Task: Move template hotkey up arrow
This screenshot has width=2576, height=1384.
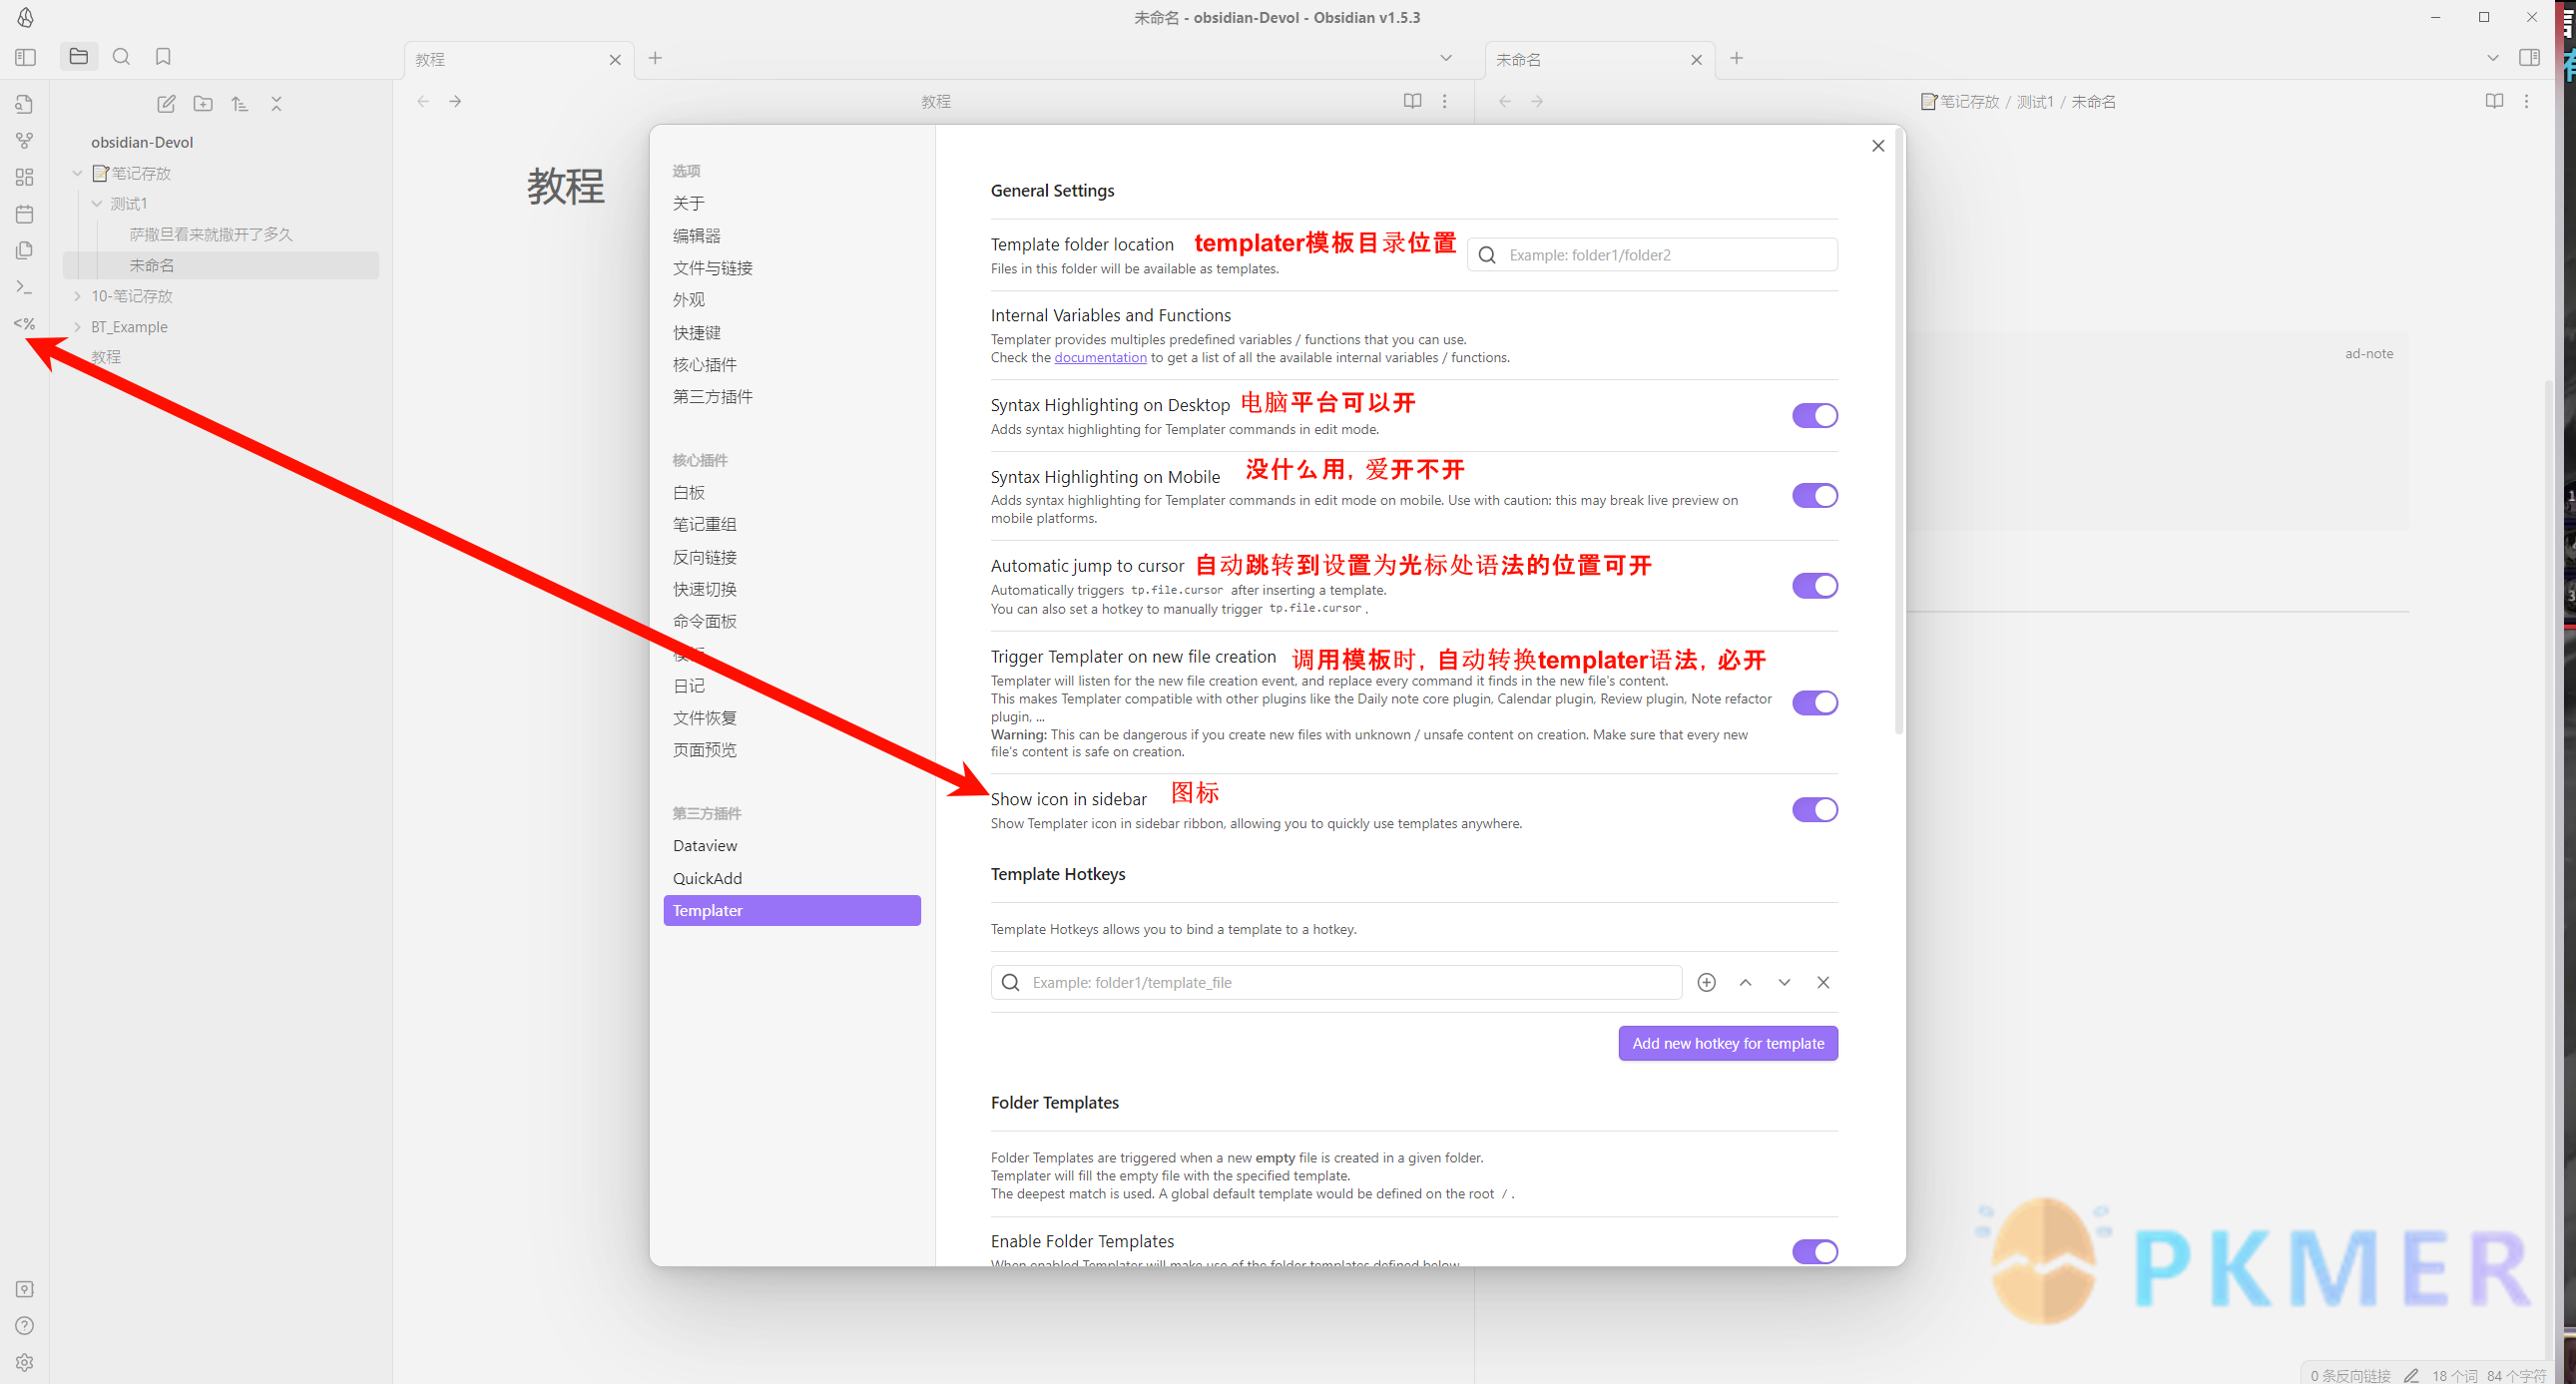Action: click(1745, 982)
